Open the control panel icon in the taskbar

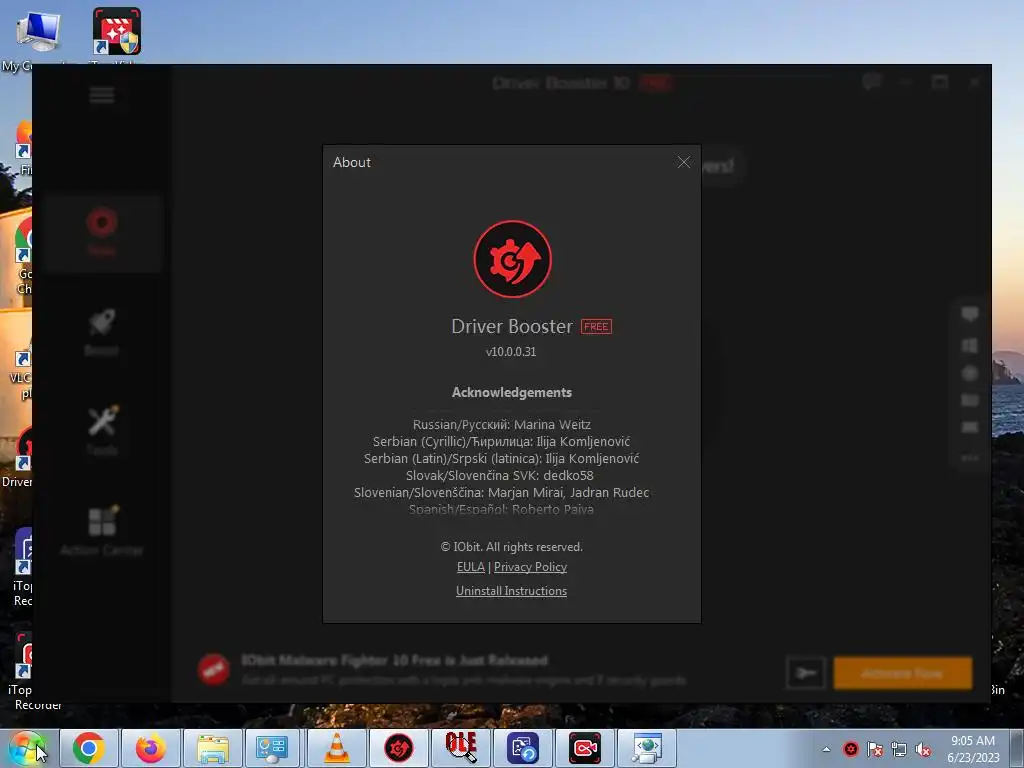coord(272,748)
